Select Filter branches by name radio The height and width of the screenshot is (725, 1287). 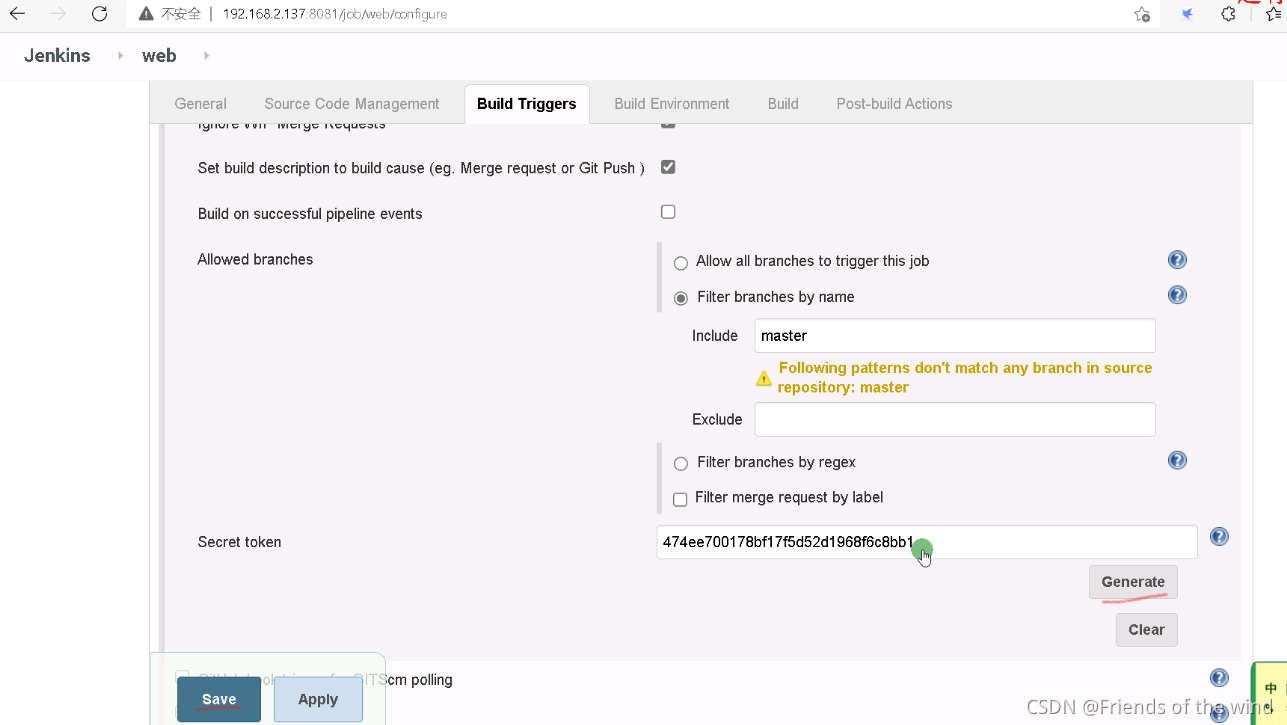pyautogui.click(x=681, y=298)
